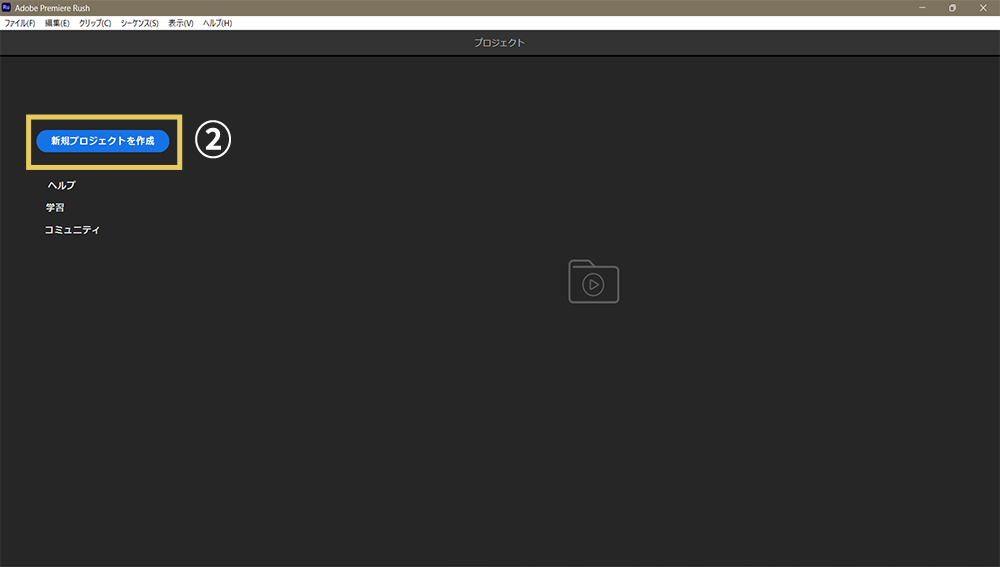Image resolution: width=1000 pixels, height=567 pixels.
Task: Open the 表示(V) menu
Action: (180, 23)
